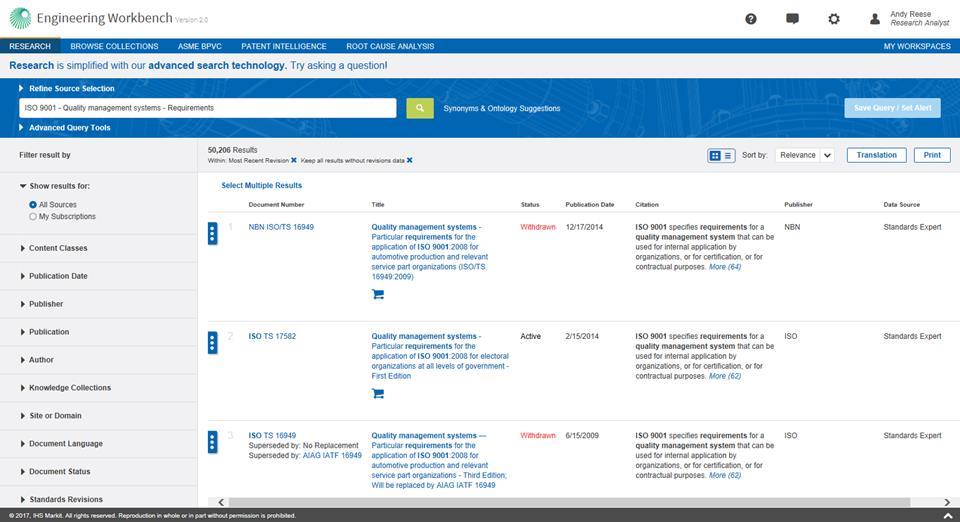The image size is (960, 522).
Task: Click More (64) in first citation
Action: click(724, 267)
